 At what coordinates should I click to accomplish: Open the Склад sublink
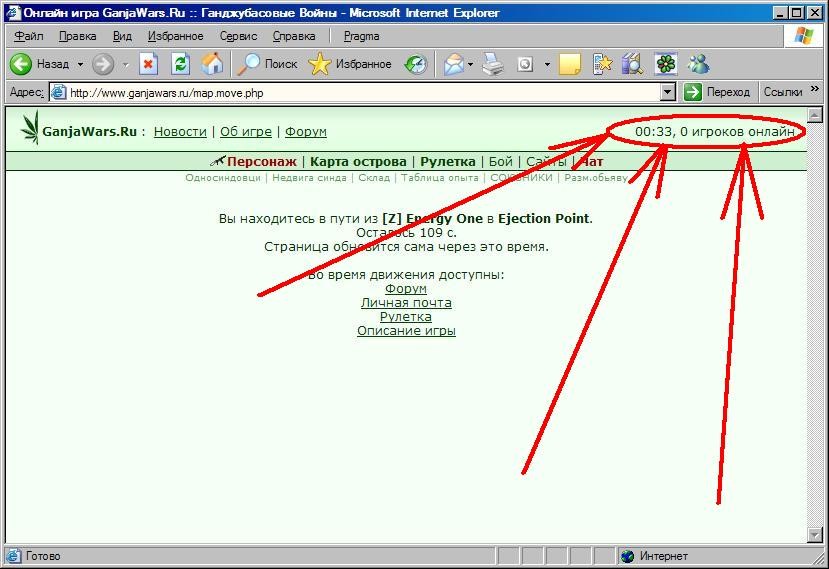374,178
